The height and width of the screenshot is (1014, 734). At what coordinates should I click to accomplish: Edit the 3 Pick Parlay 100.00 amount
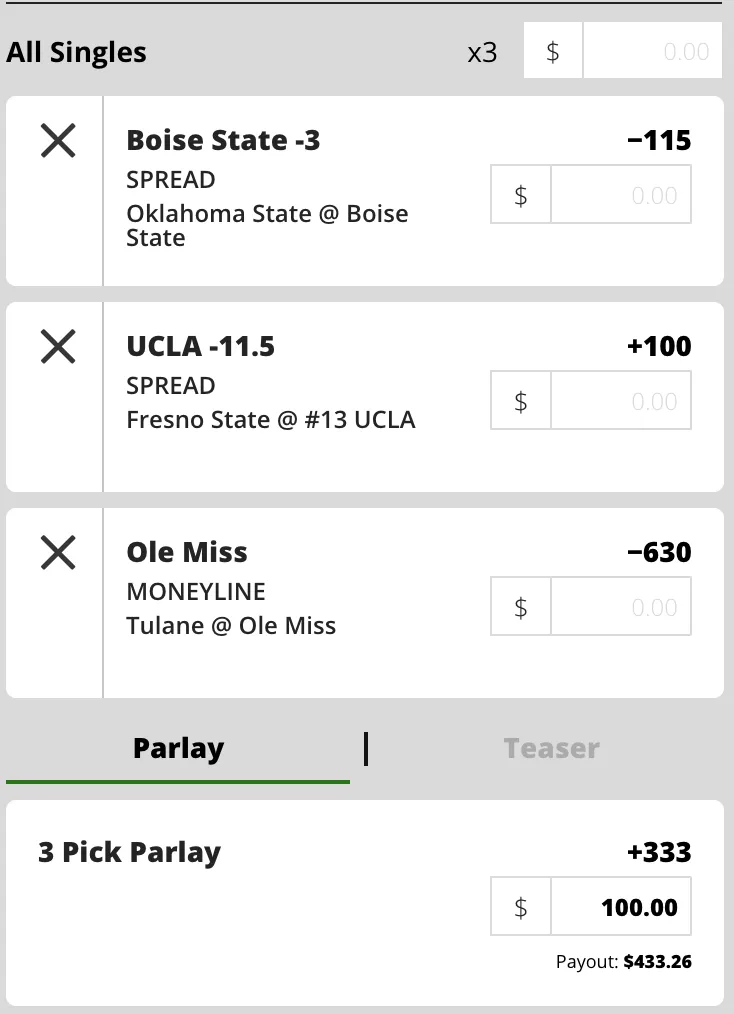pyautogui.click(x=621, y=908)
